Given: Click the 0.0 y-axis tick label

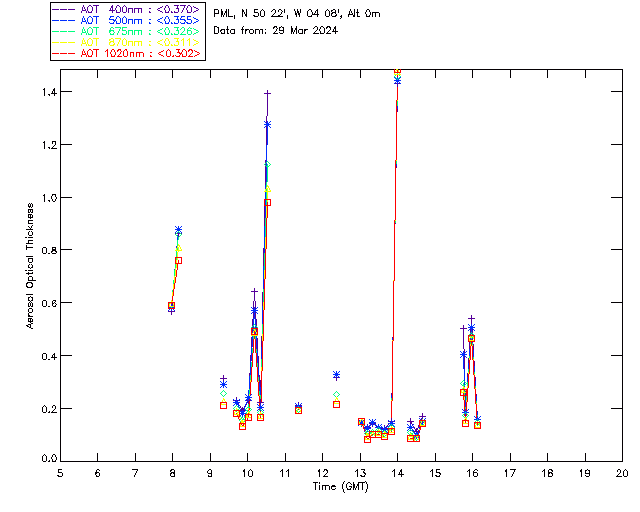Looking at the screenshot, I should pyautogui.click(x=49, y=459).
